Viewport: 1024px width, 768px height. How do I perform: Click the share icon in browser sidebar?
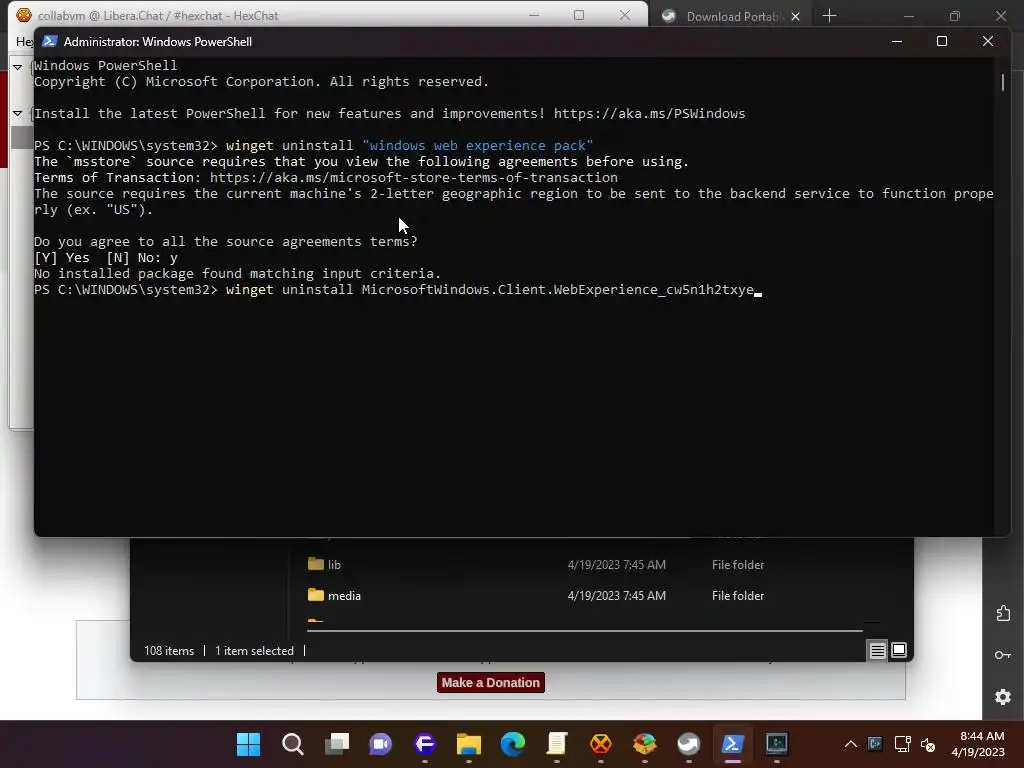point(1003,613)
